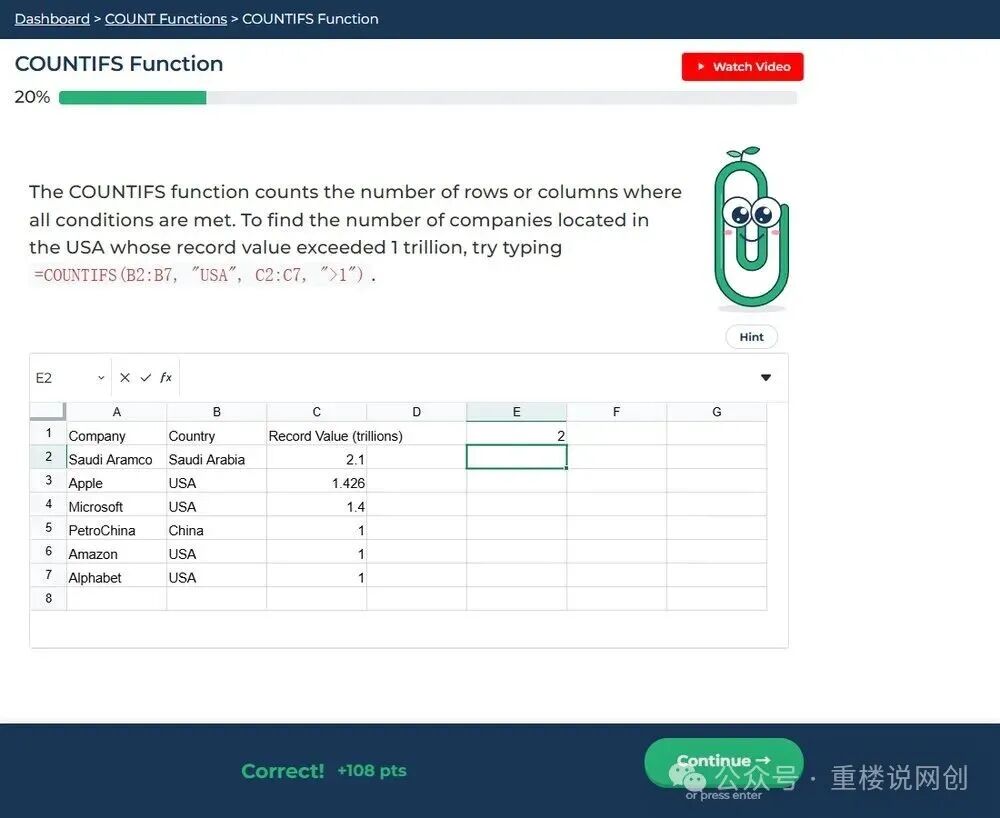Screen dimensions: 1000x818
Task: Click value 1 in Amazon row
Action: [x=316, y=551]
